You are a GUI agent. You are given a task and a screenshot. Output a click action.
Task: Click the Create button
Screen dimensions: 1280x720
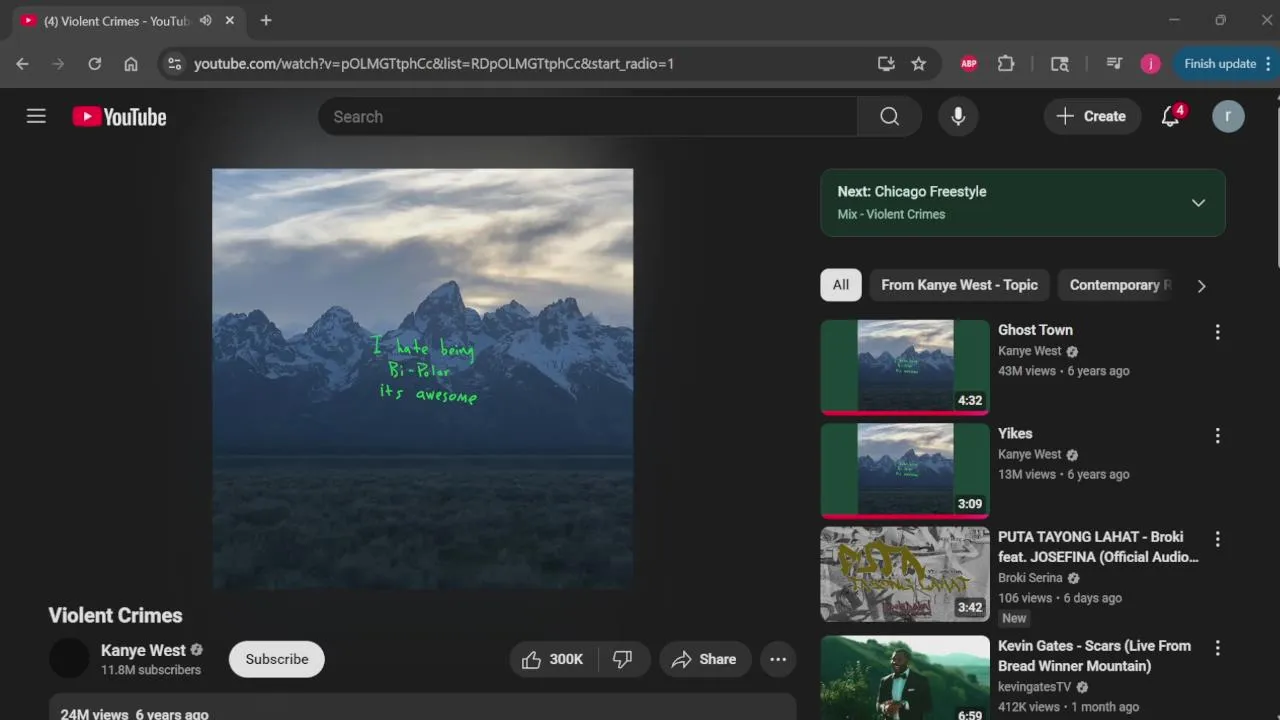coord(1092,116)
